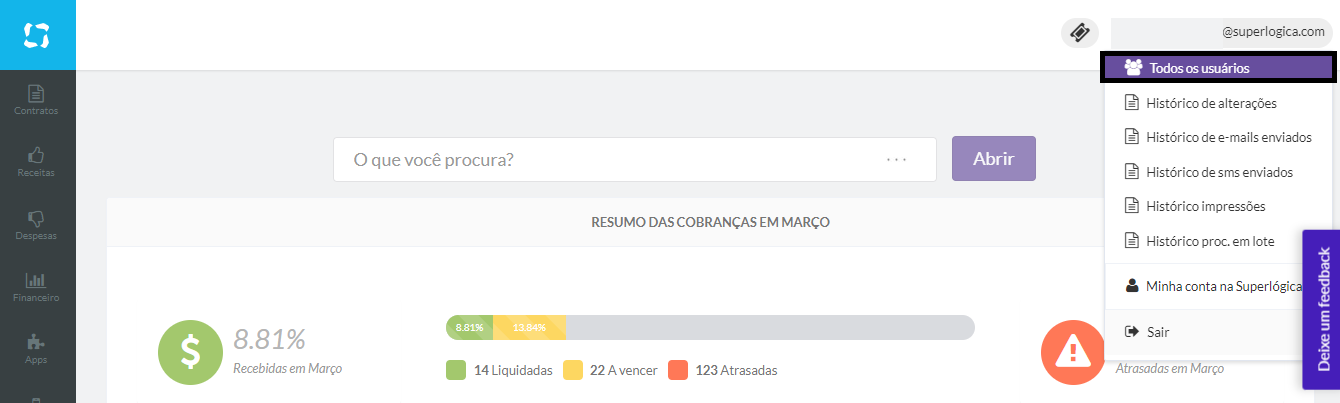Open the Deixe um feedback tab
Screen dimensions: 1340x403
1322,310
